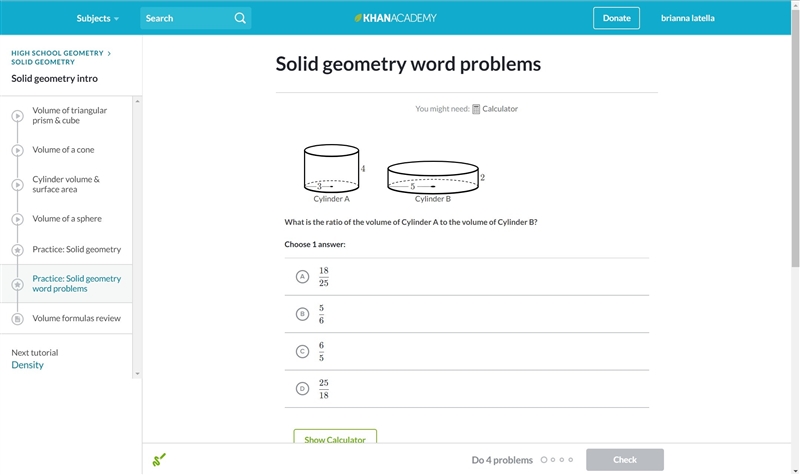Click the search magnifier icon

click(x=240, y=18)
